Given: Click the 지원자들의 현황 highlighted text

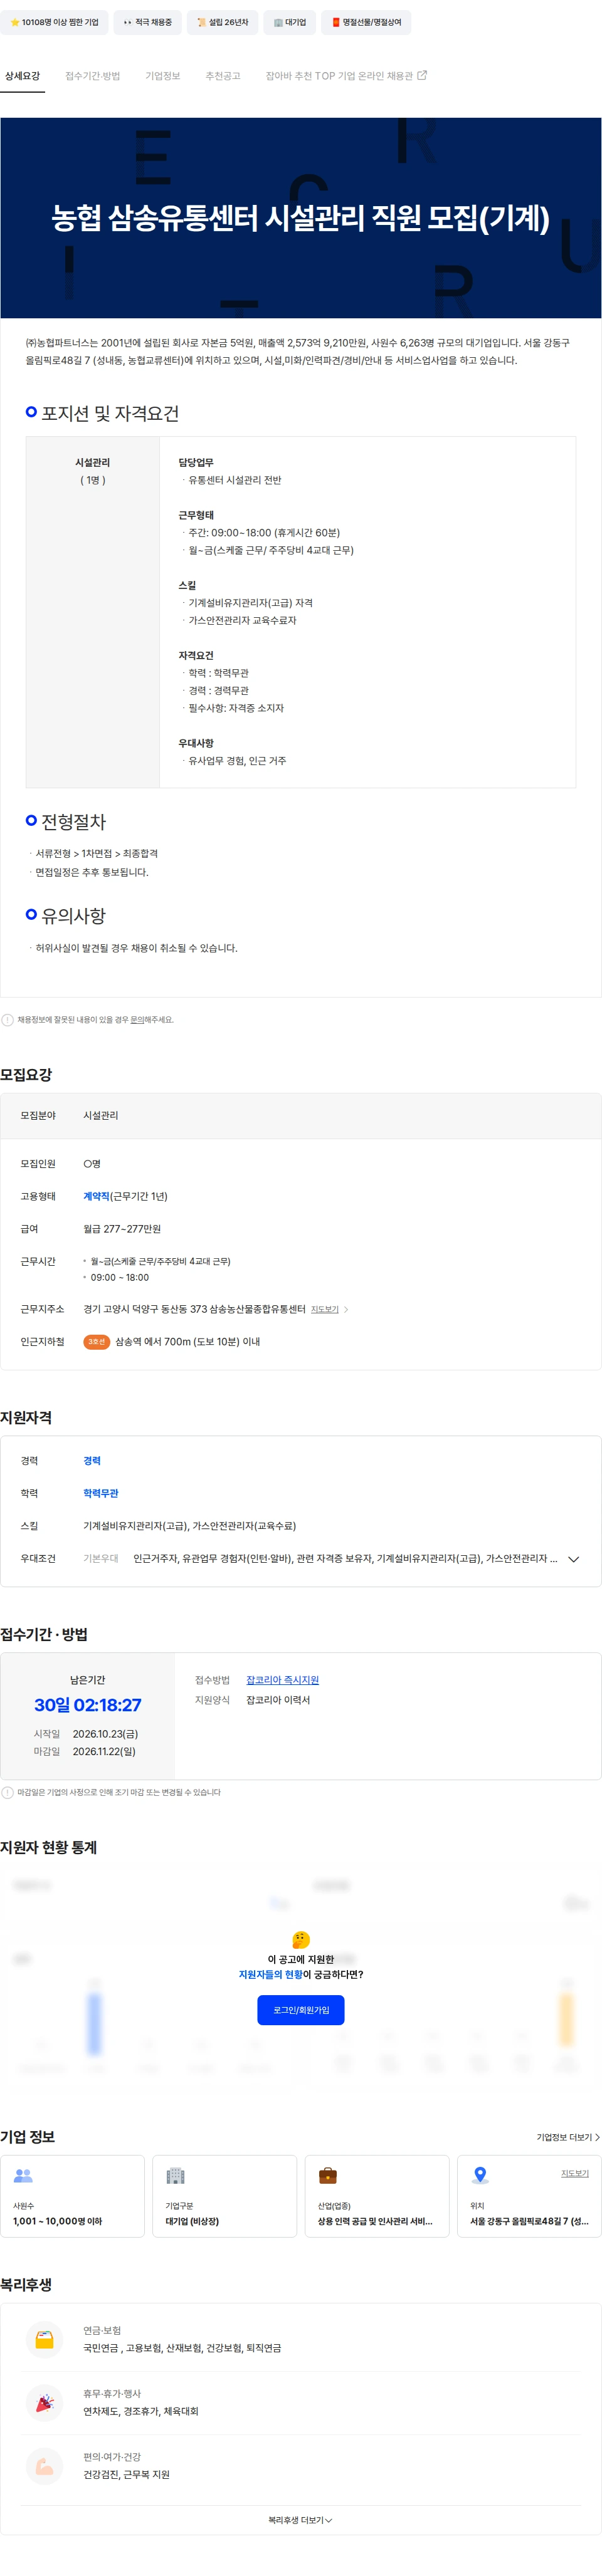Looking at the screenshot, I should 270,1974.
